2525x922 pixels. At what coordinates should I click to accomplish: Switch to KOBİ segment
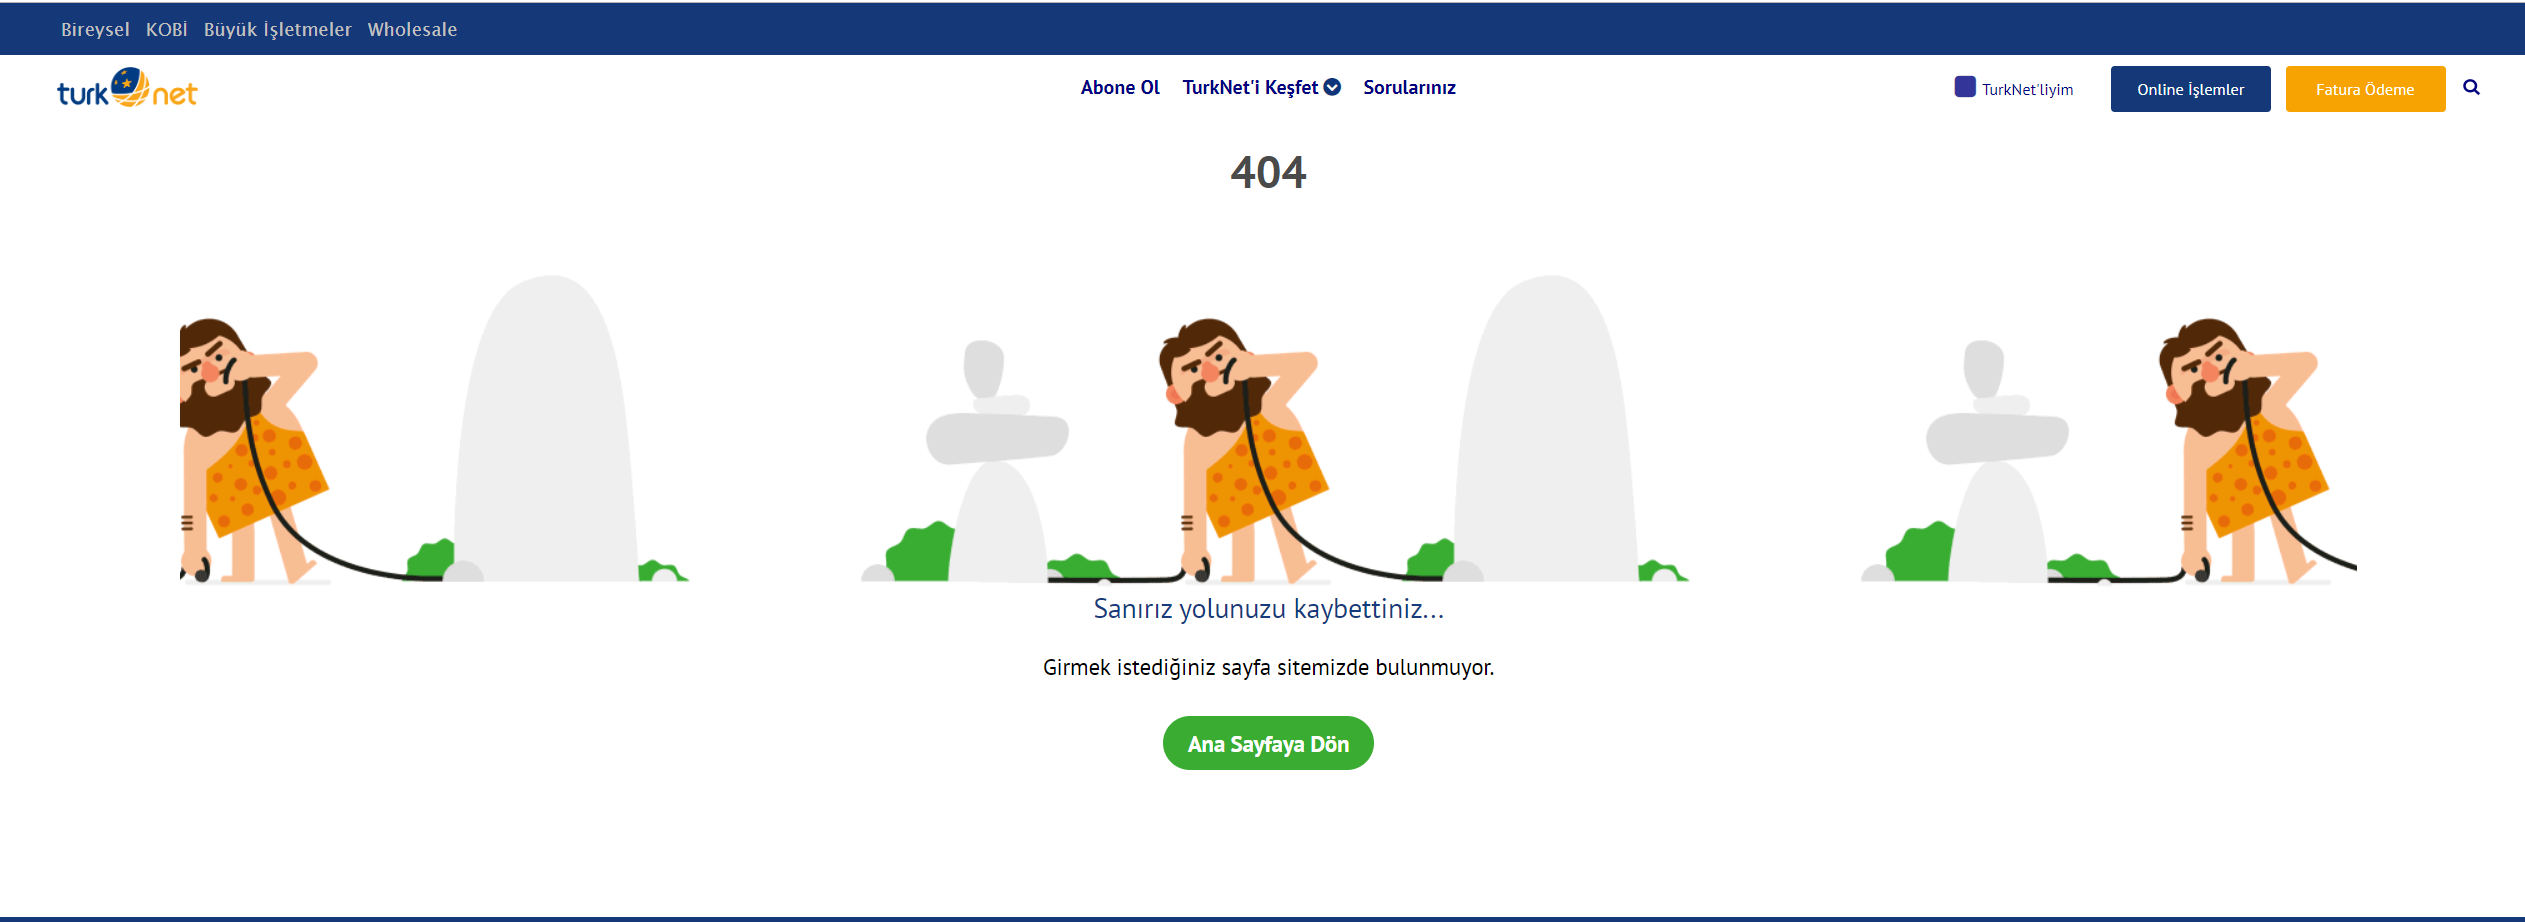(167, 30)
